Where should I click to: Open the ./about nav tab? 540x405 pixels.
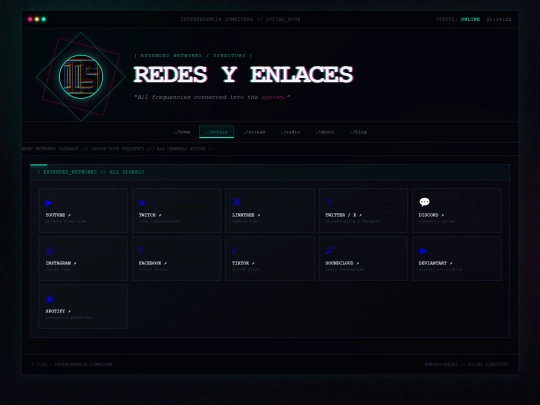point(325,132)
